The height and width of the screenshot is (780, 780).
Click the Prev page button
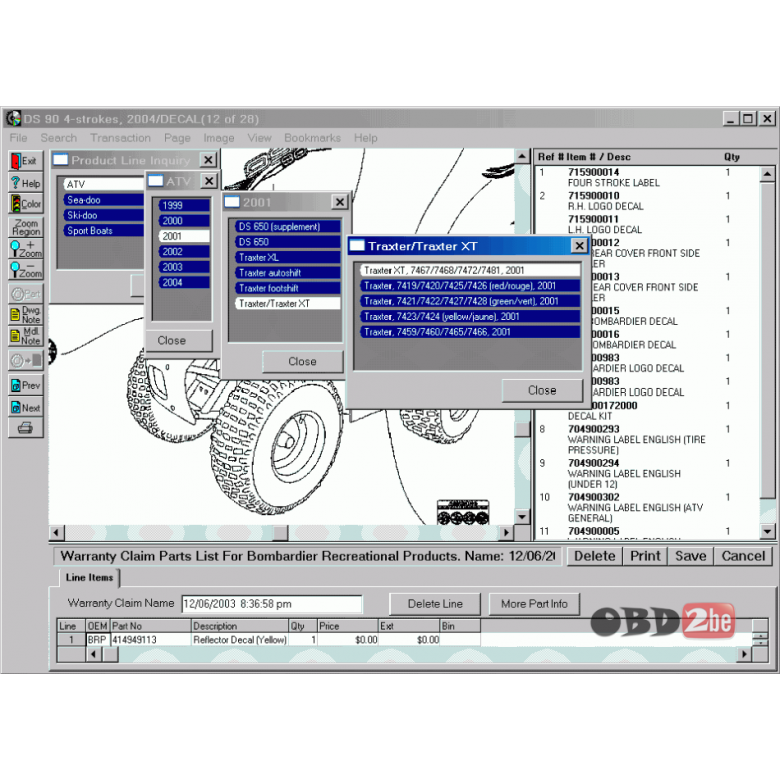click(x=25, y=385)
